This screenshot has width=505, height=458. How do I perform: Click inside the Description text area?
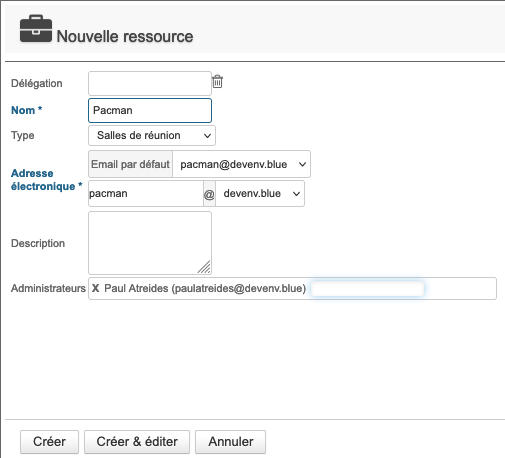150,243
